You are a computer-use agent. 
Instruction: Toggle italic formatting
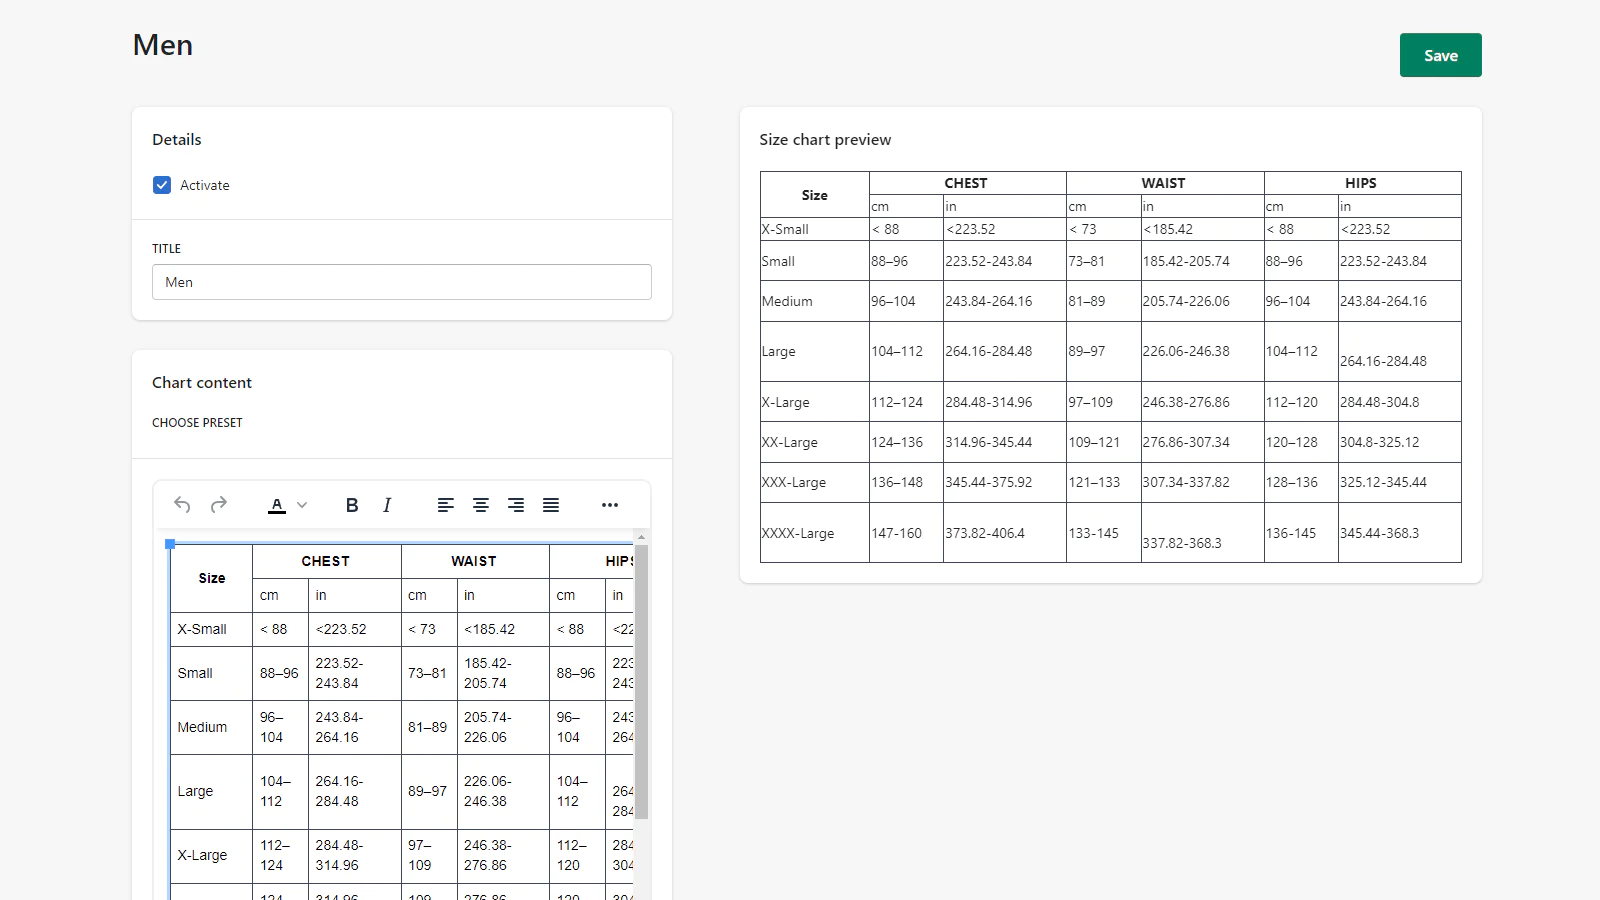[387, 505]
